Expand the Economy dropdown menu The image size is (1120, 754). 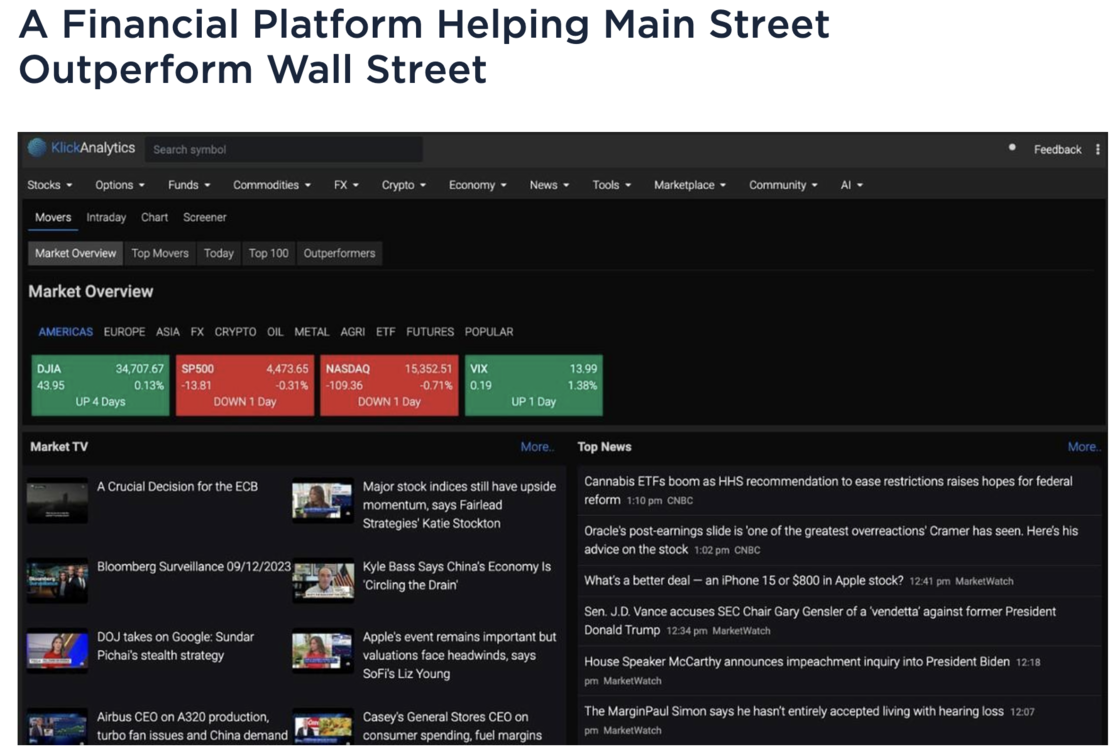(x=478, y=185)
